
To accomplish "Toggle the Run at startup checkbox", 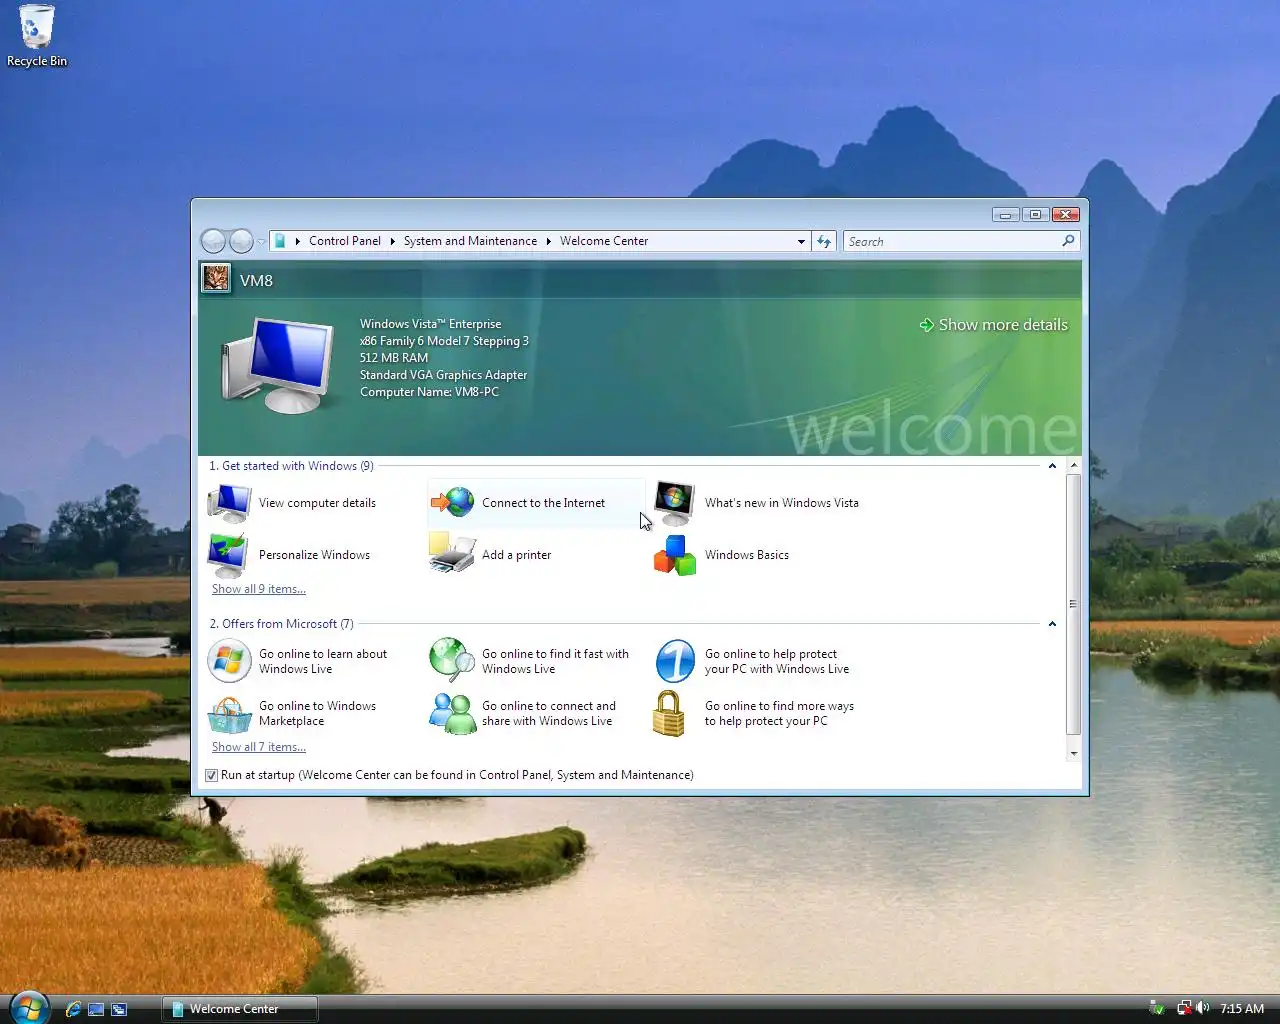I will point(211,775).
